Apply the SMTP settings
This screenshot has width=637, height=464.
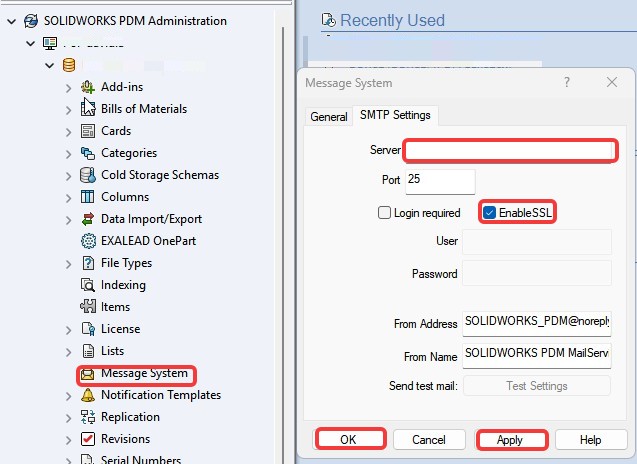coord(511,440)
